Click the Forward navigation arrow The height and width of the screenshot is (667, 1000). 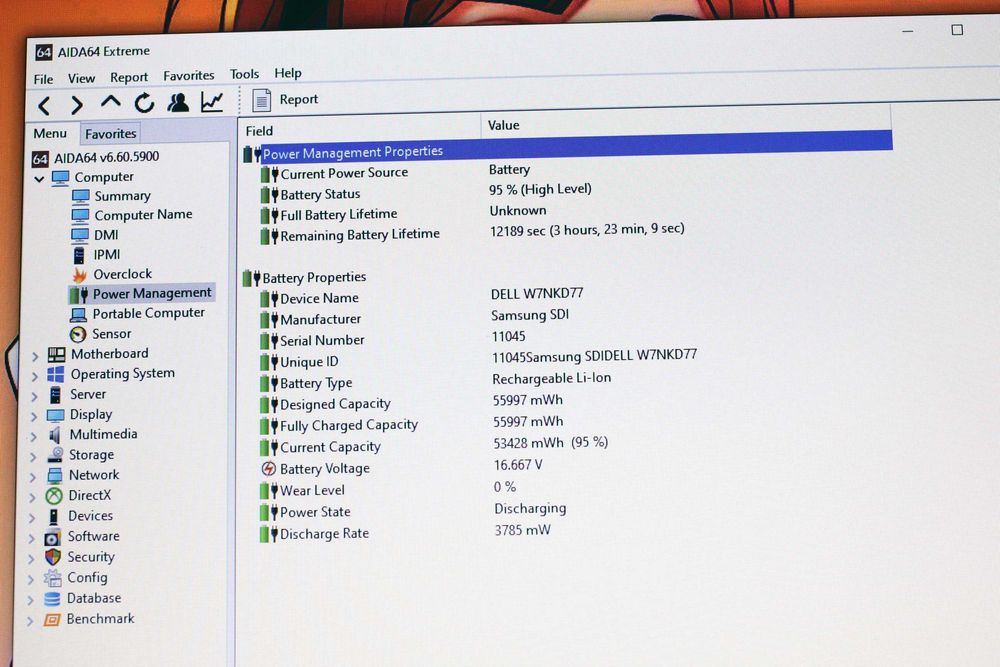tap(77, 105)
